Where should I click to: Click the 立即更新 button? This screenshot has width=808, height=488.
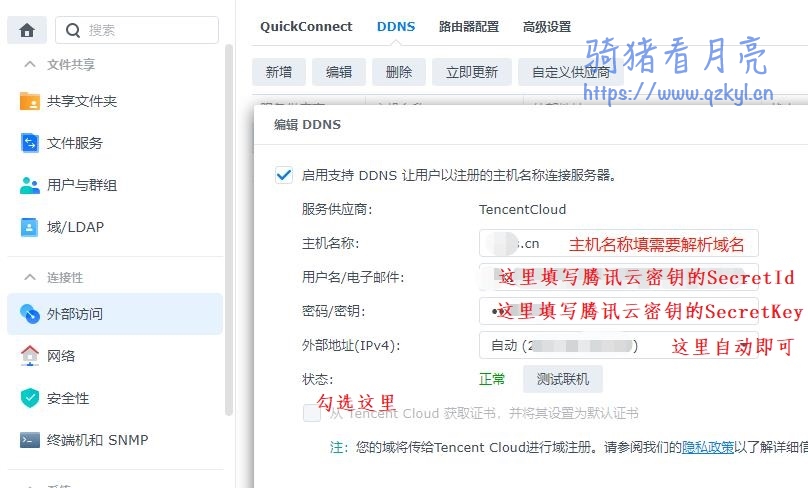point(472,72)
